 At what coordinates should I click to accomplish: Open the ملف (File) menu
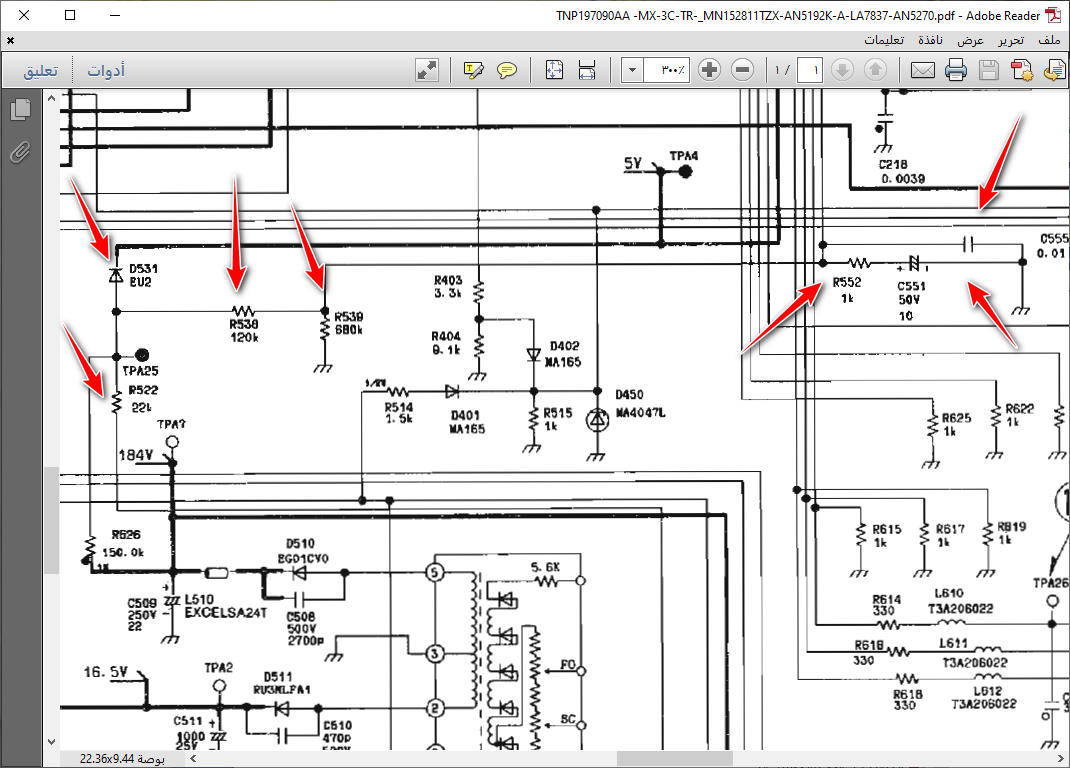click(x=1049, y=40)
